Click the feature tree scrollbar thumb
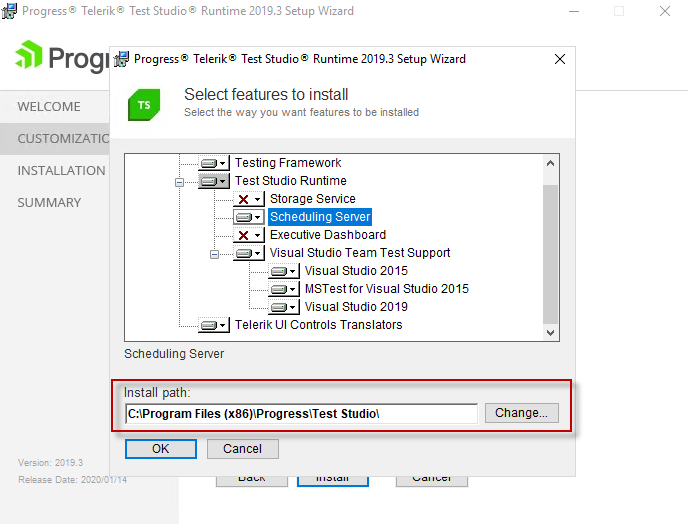688x524 pixels. (551, 255)
